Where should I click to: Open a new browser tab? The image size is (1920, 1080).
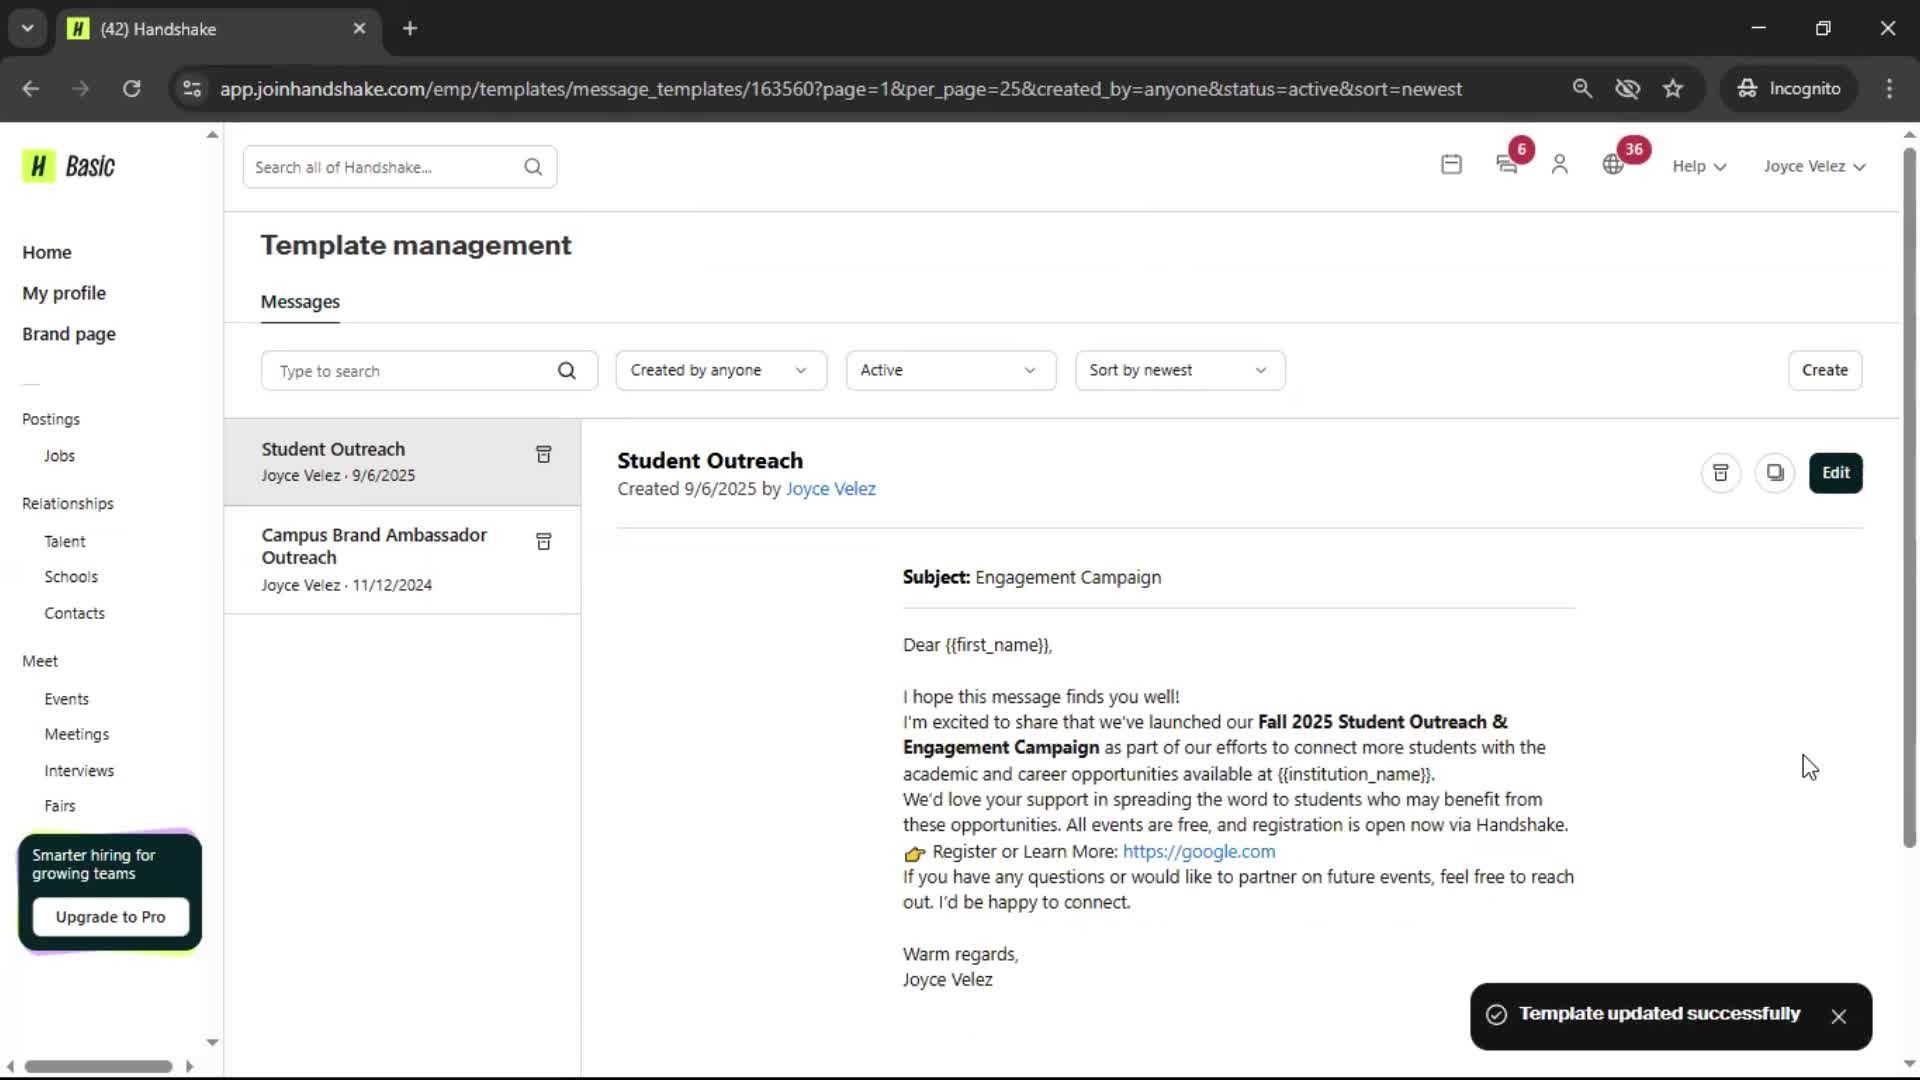point(410,28)
